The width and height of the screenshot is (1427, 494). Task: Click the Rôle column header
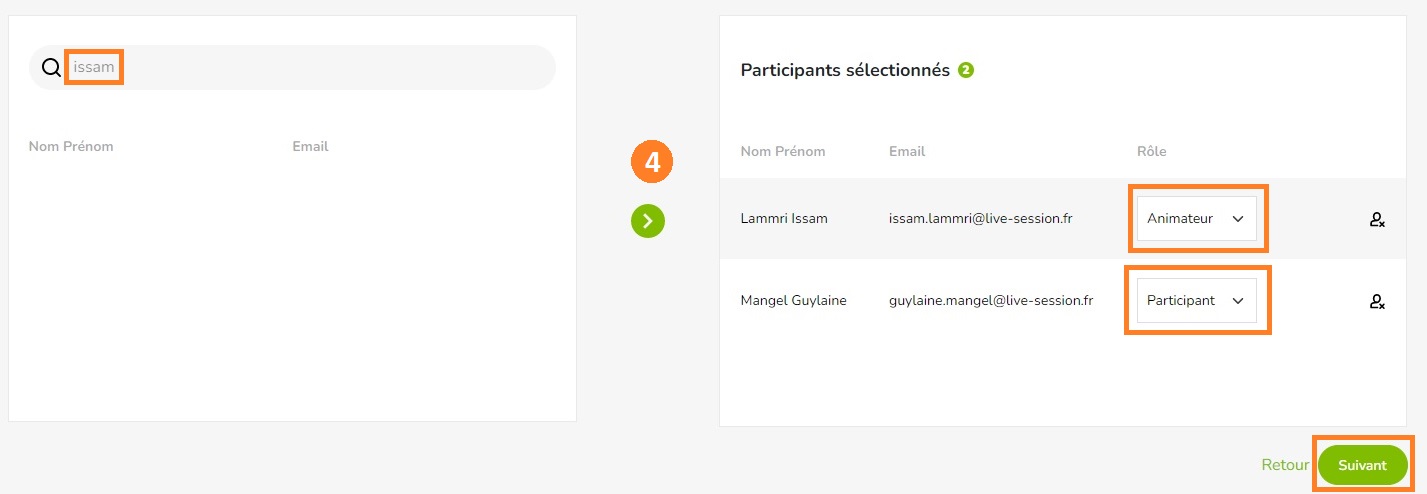pos(1152,151)
